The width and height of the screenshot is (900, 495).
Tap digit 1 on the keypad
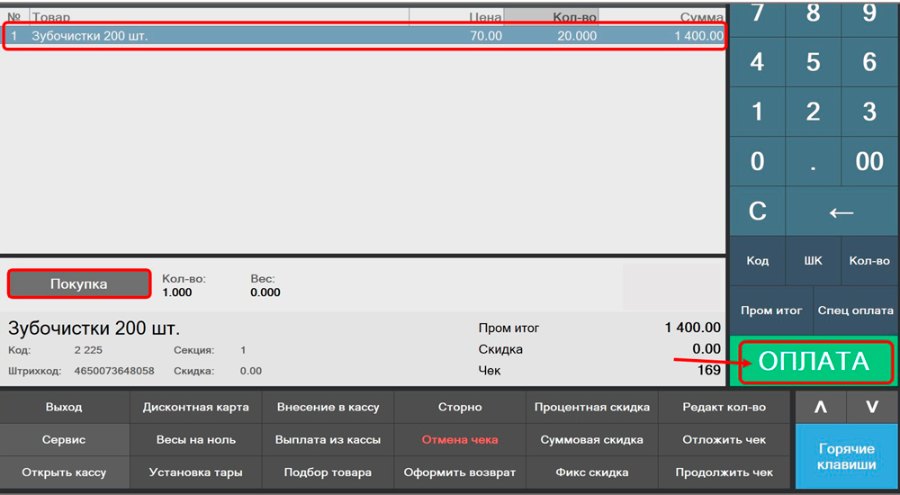tap(757, 111)
